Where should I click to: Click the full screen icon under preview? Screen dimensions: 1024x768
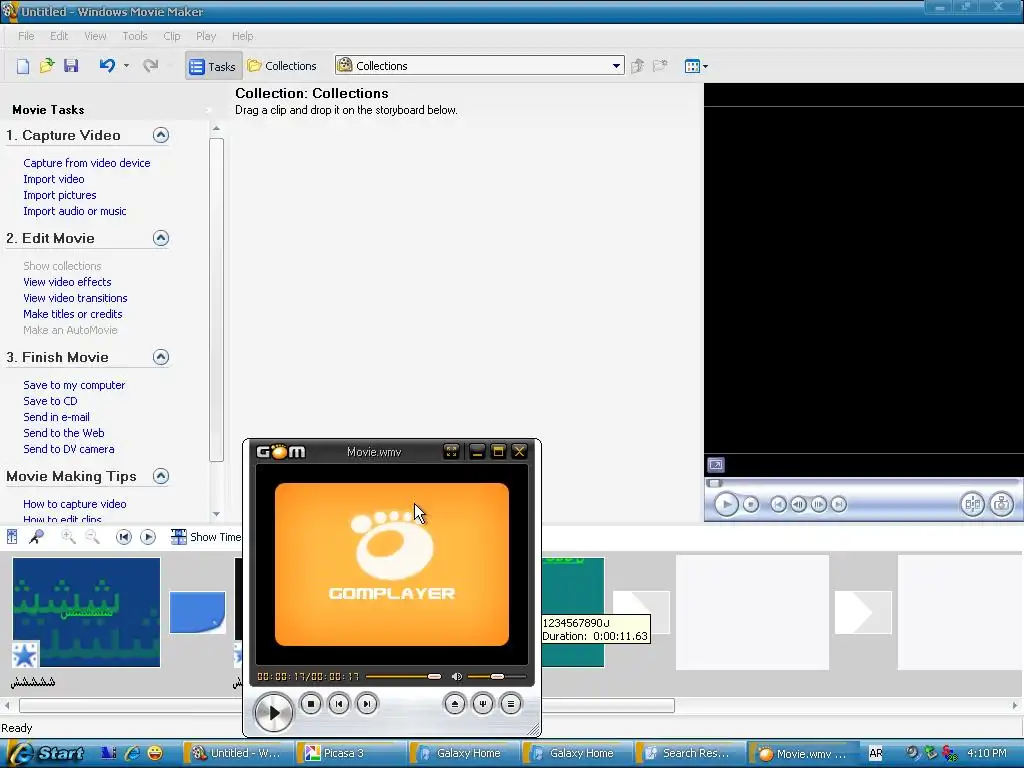click(x=716, y=465)
